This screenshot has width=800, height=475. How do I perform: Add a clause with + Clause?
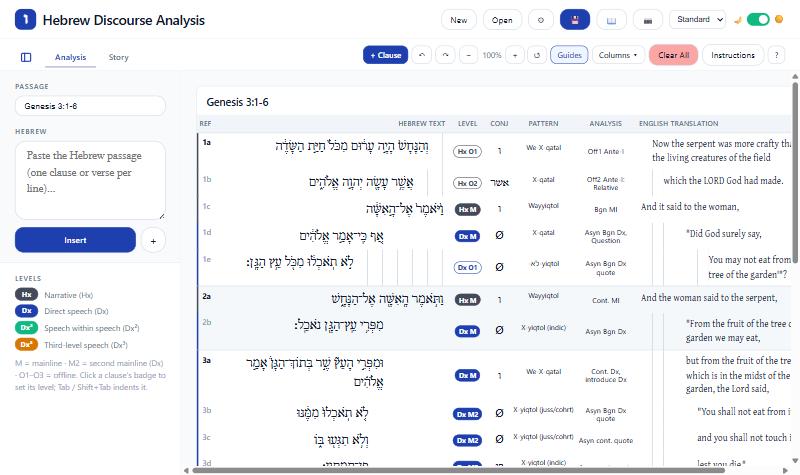click(x=386, y=55)
